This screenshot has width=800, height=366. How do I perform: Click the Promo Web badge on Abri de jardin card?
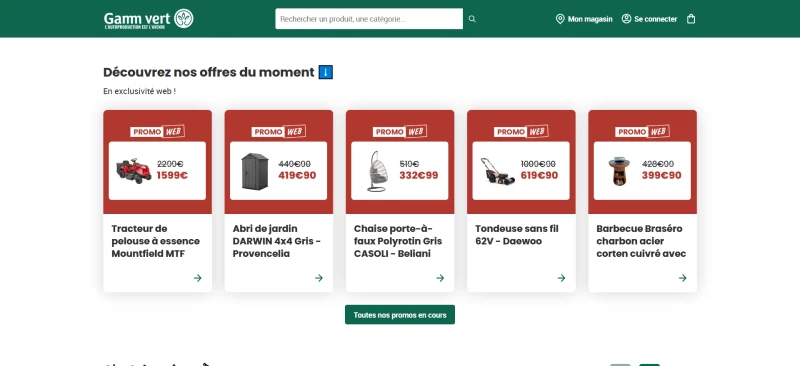pos(279,131)
